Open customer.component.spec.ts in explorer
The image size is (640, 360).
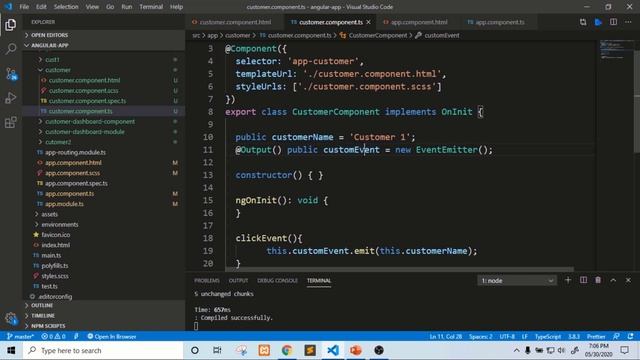tap(103, 100)
